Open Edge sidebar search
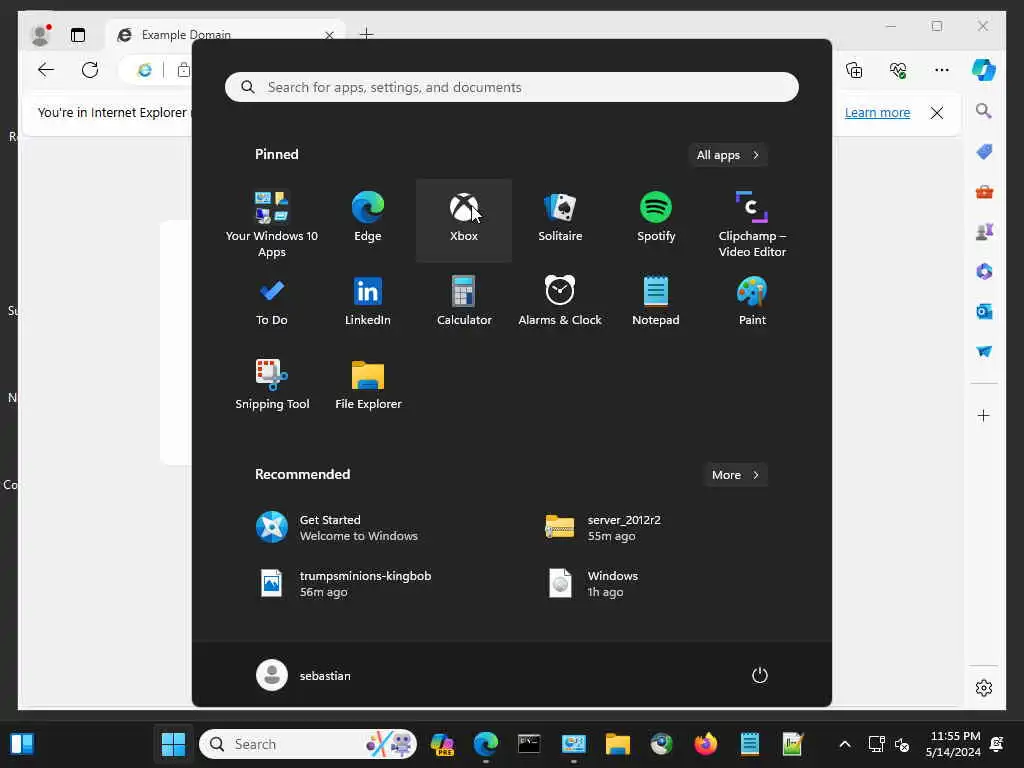Image resolution: width=1024 pixels, height=768 pixels. pos(984,111)
